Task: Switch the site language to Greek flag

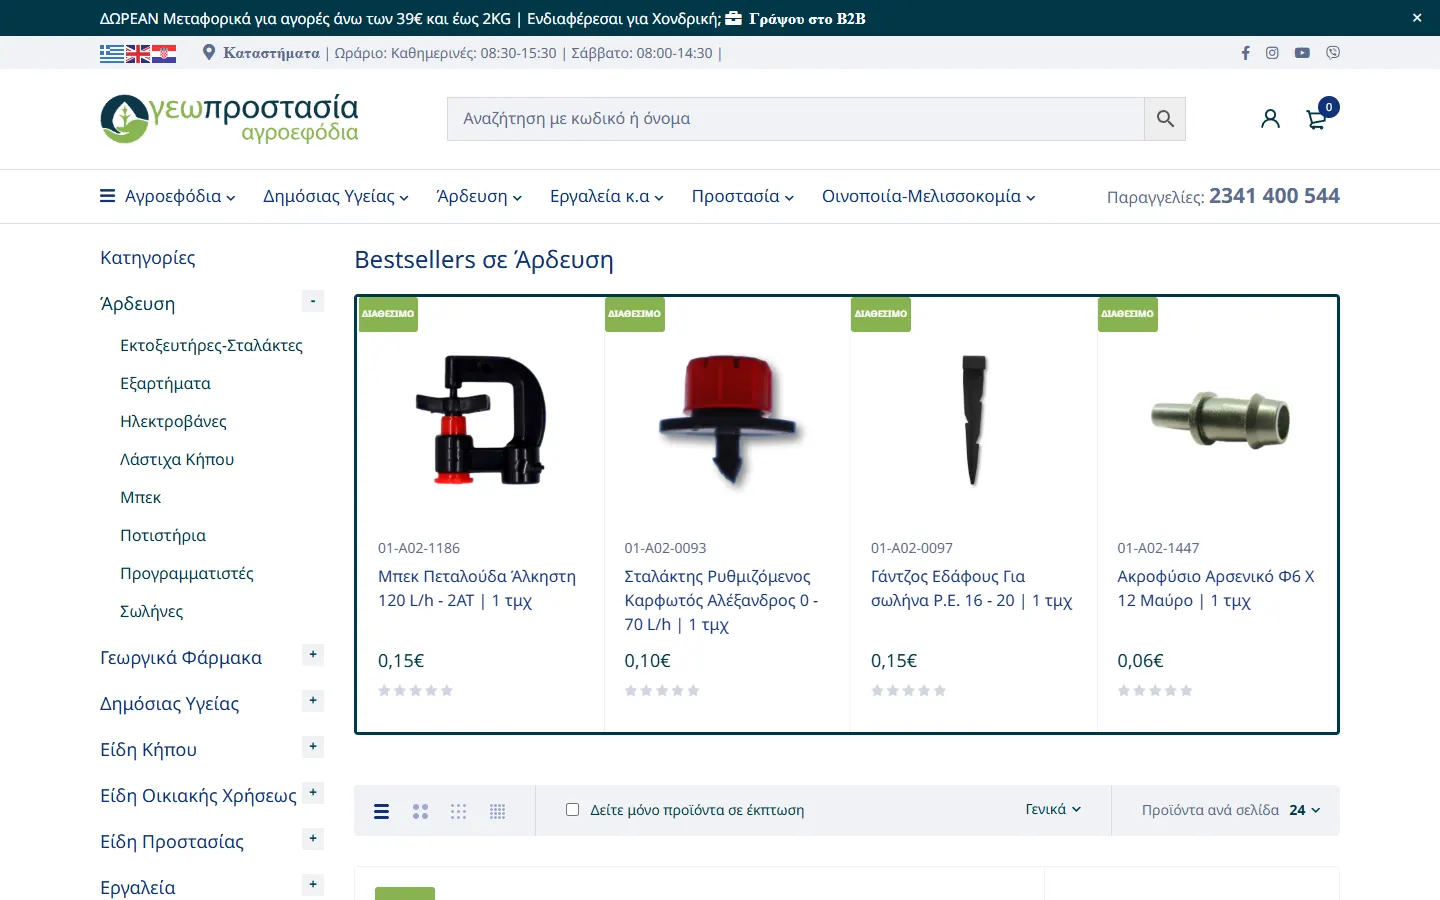Action: point(112,53)
